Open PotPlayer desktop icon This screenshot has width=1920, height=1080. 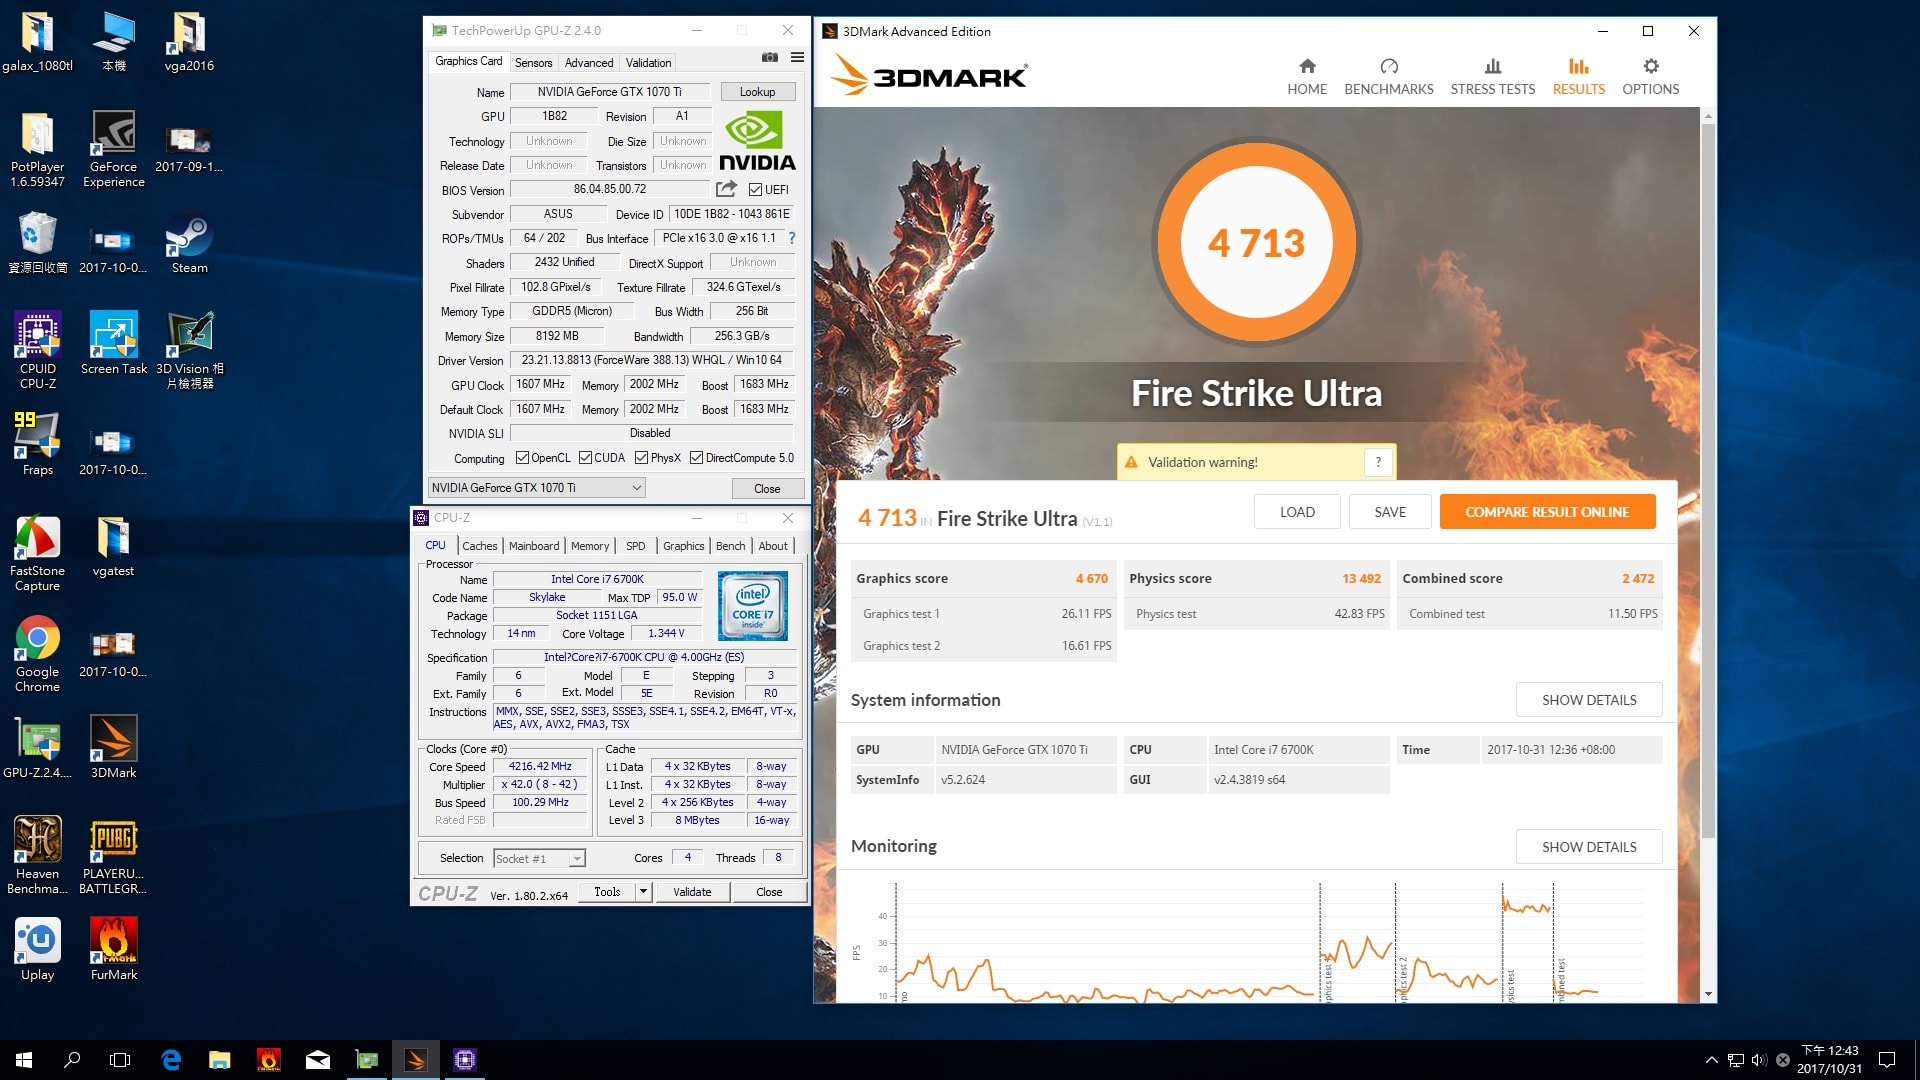click(x=38, y=149)
